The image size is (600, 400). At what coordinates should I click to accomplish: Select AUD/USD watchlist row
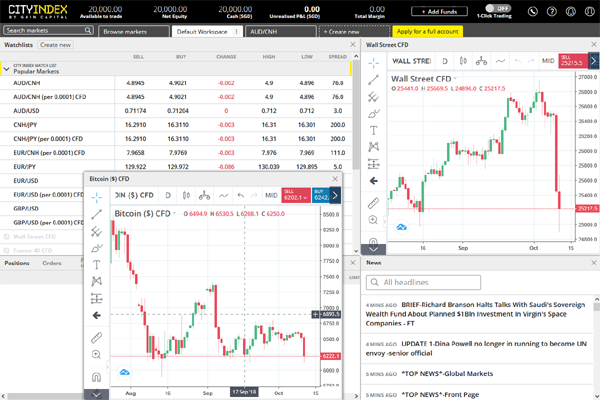pos(176,111)
